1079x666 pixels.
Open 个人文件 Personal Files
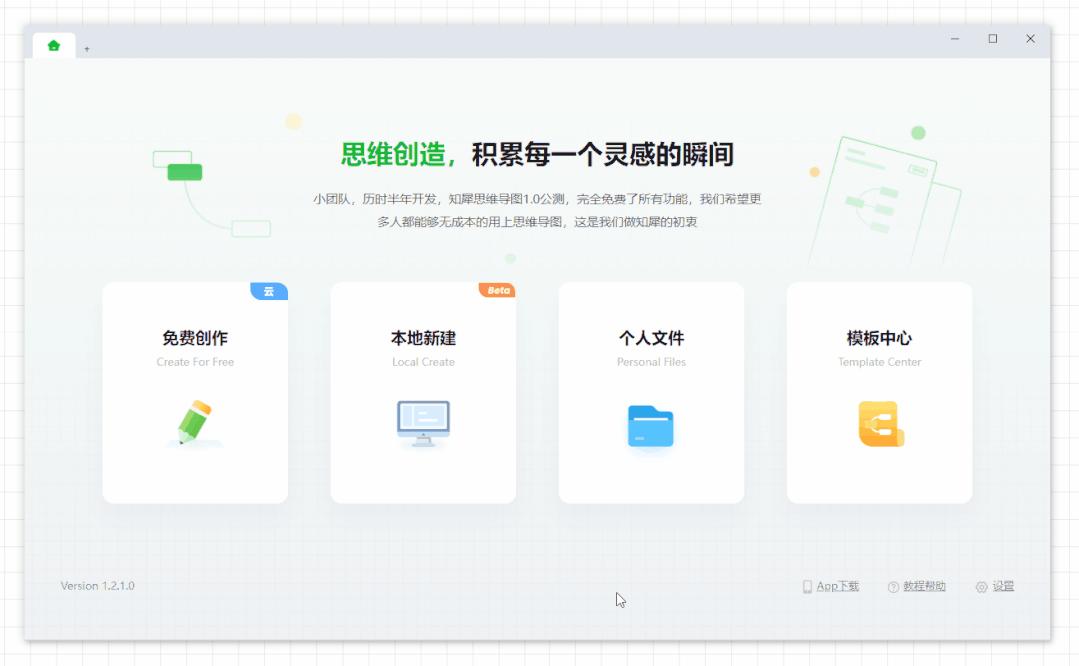coord(651,392)
